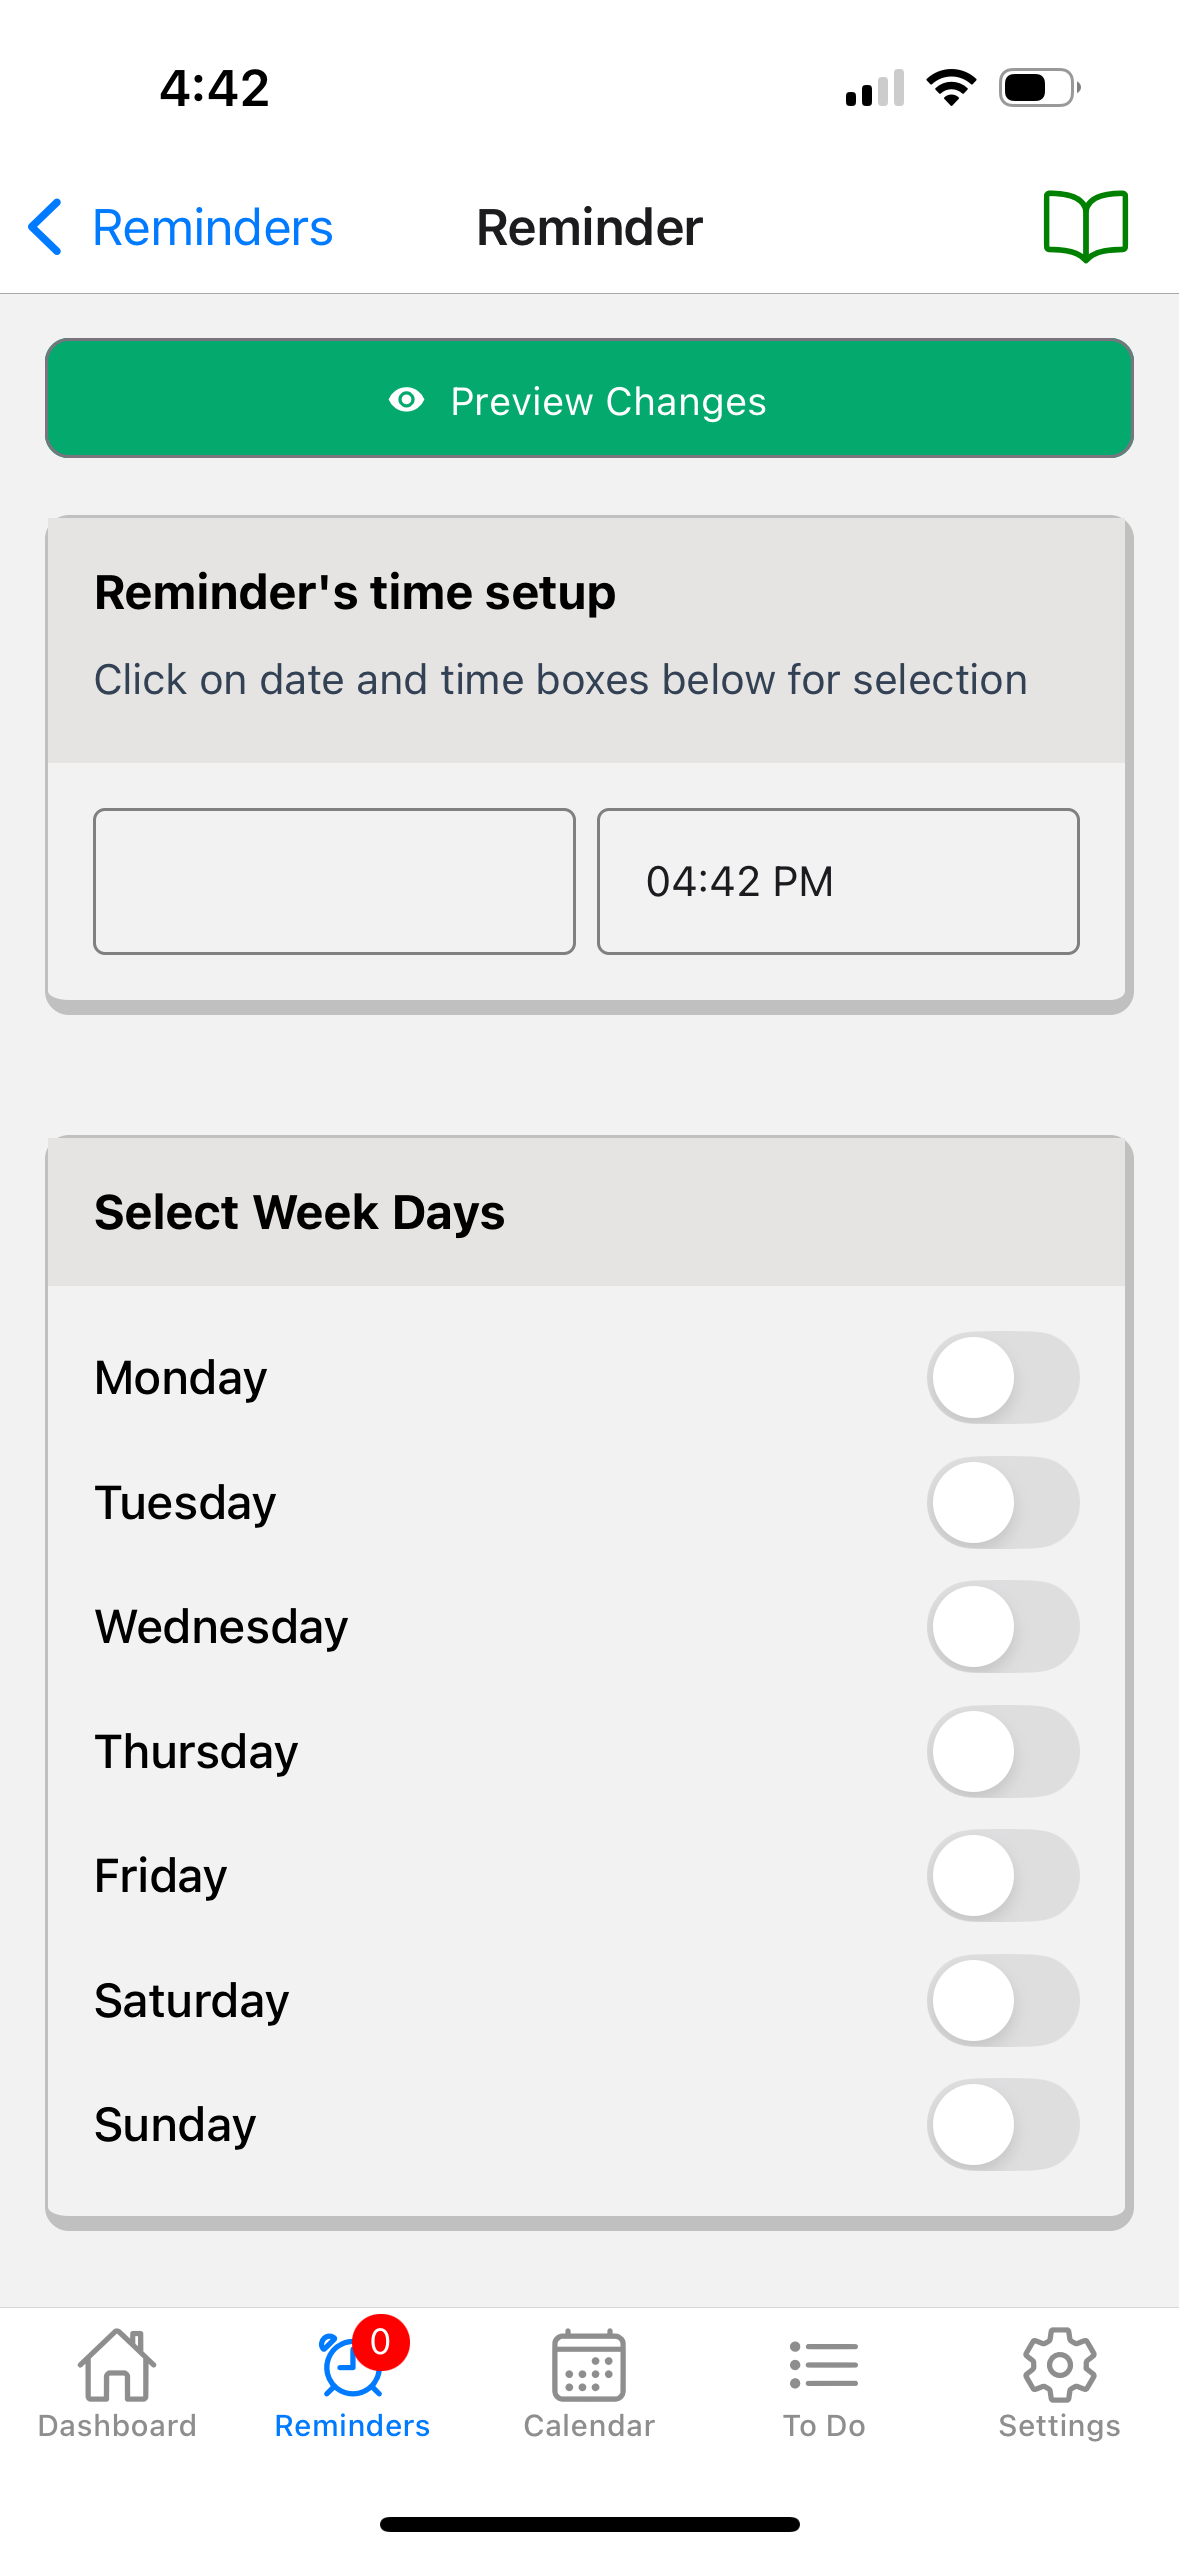Turn on the Wednesday switch
This screenshot has height=2556, width=1179.
point(1003,1626)
